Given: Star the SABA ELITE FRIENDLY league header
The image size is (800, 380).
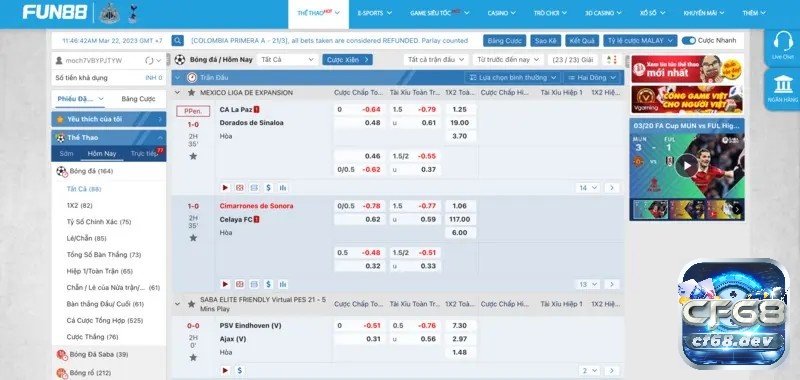Looking at the screenshot, I should tap(191, 304).
